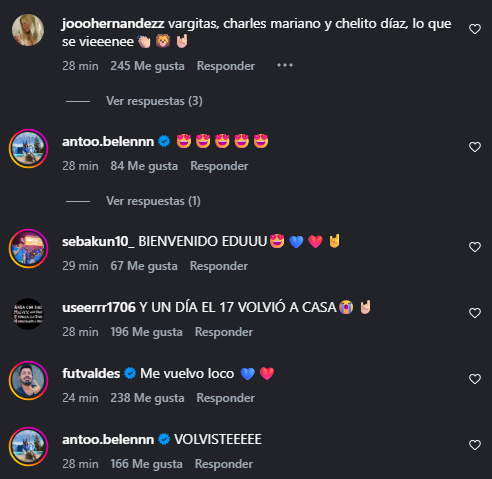Open sebakun10_'s story avatar
The width and height of the screenshot is (492, 479).
point(28,248)
